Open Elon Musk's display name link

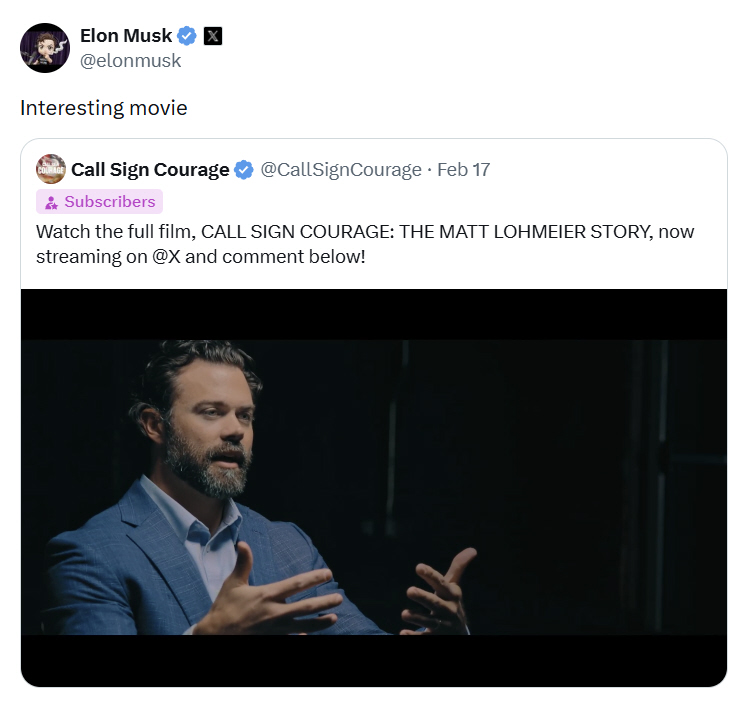coord(126,36)
